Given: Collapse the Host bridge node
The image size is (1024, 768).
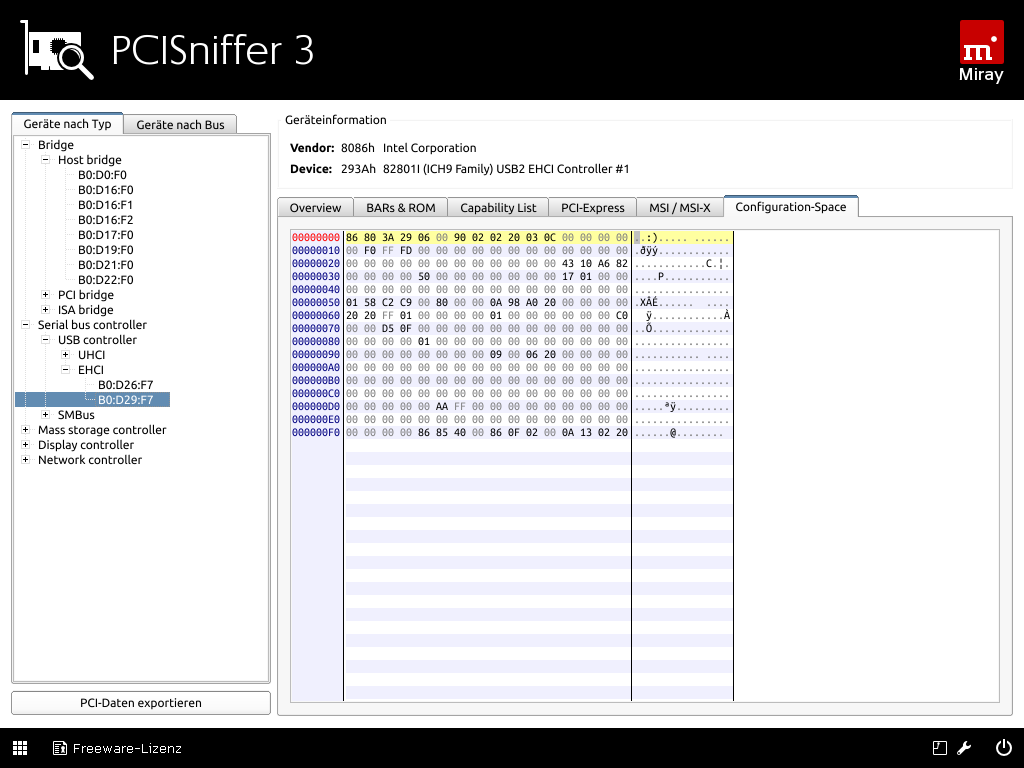Looking at the screenshot, I should (46, 159).
